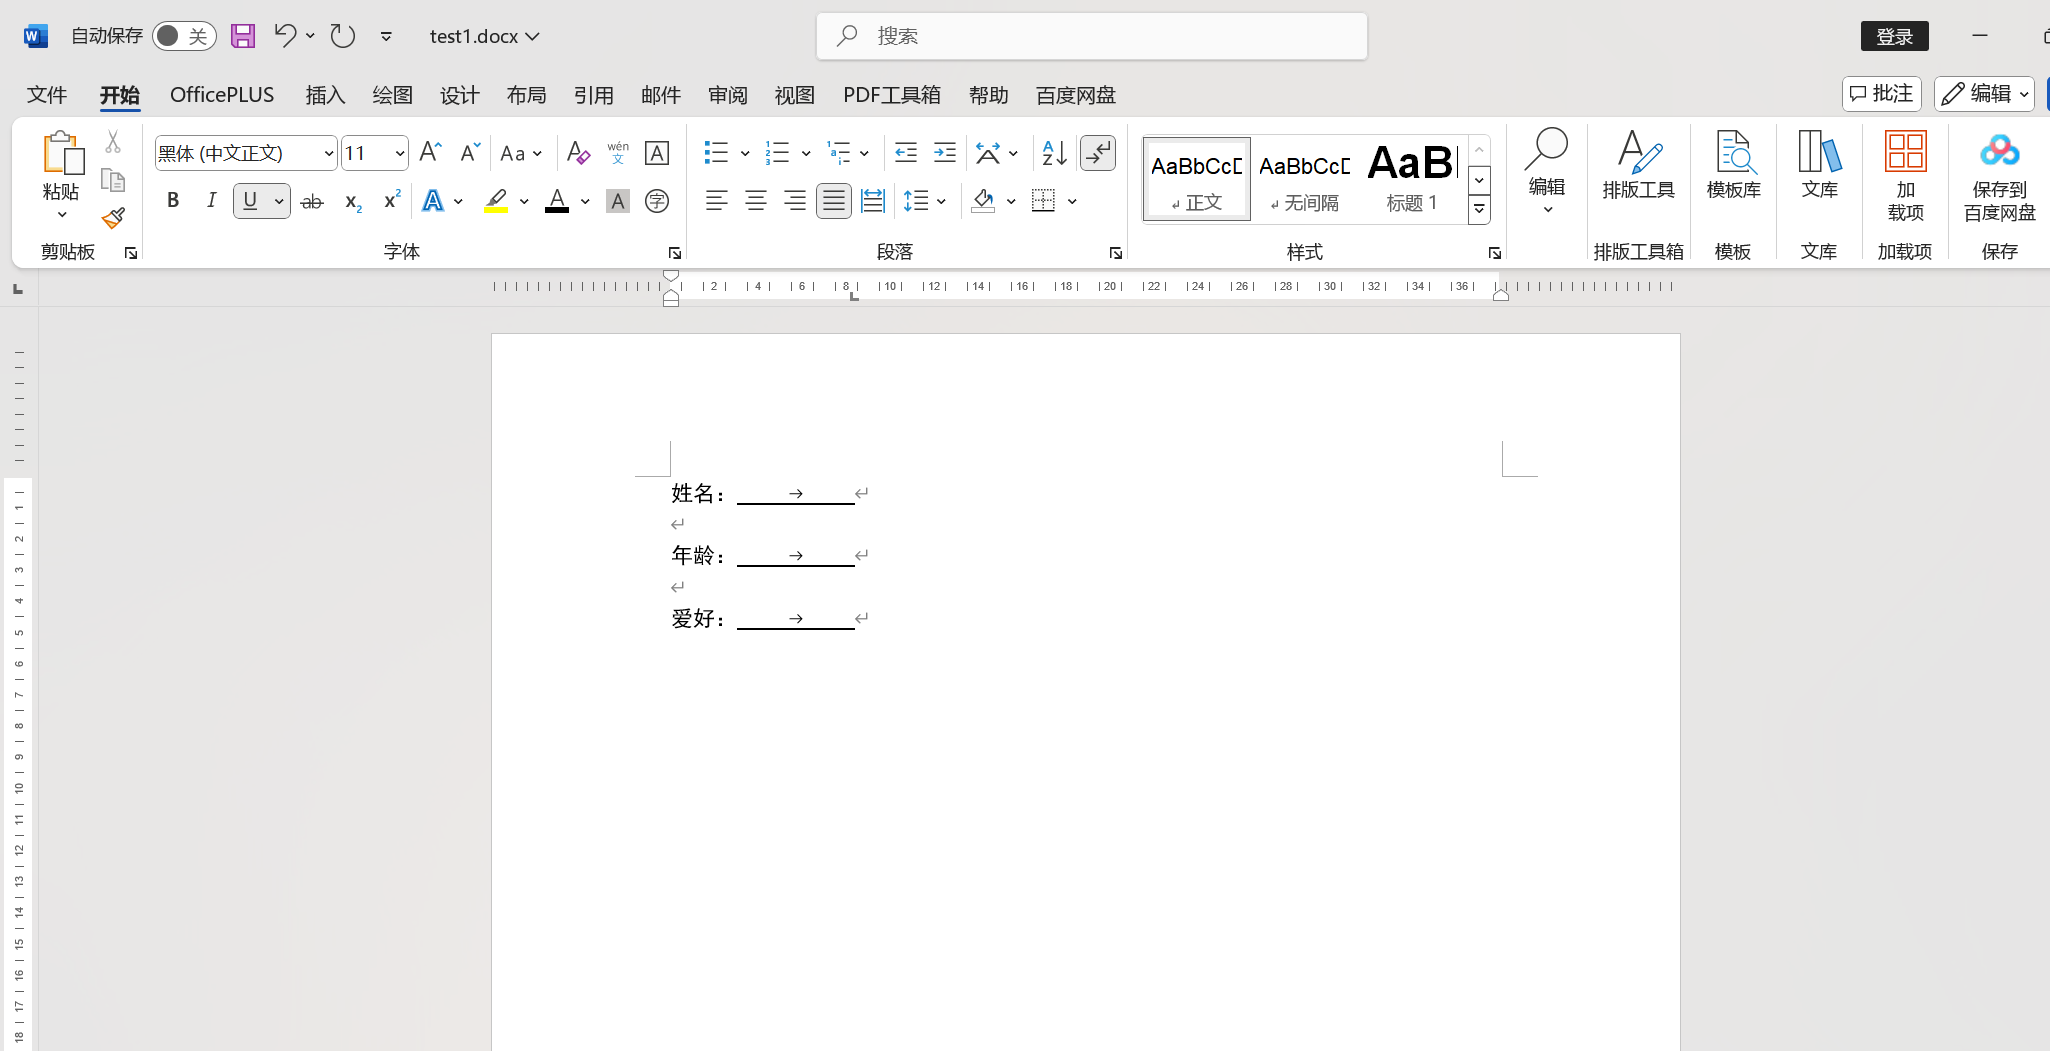Toggle Bold formatting
2050x1051 pixels.
(x=173, y=201)
